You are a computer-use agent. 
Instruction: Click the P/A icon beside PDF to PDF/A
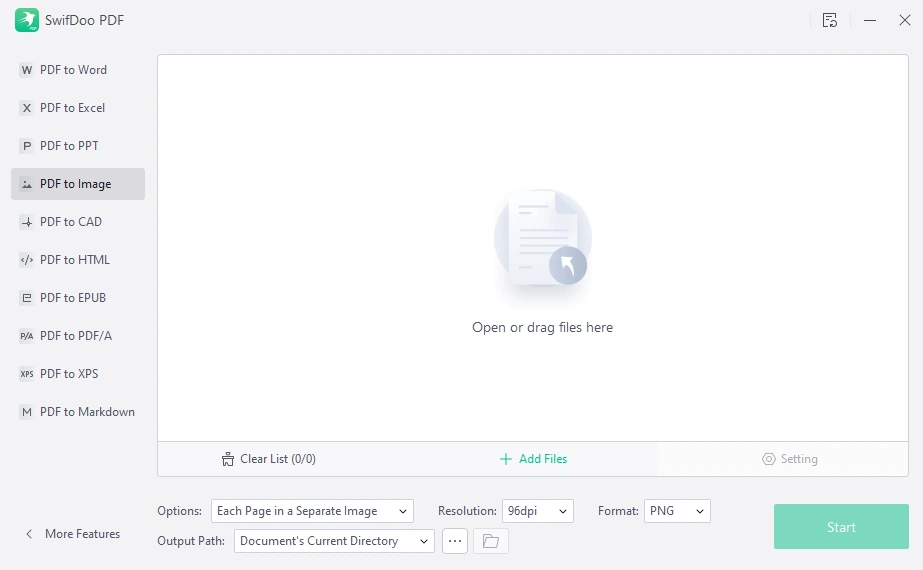[x=26, y=336]
